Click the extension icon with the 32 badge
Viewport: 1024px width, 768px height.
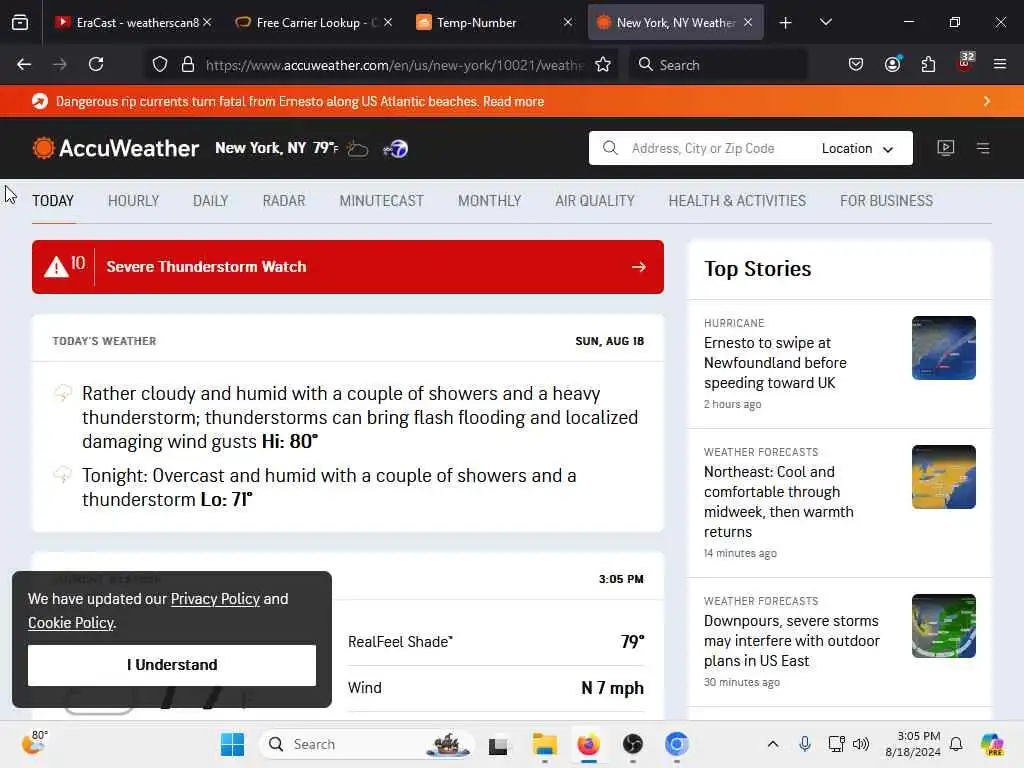(x=965, y=63)
